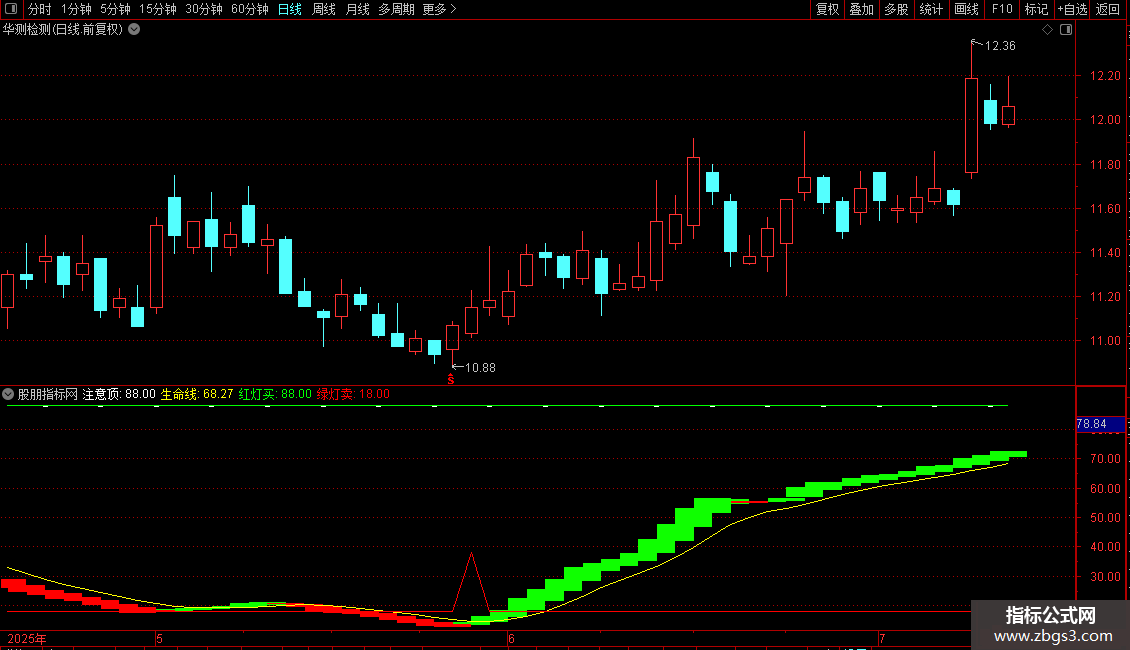
Task: Select the 1分钟 period
Action: tap(76, 9)
